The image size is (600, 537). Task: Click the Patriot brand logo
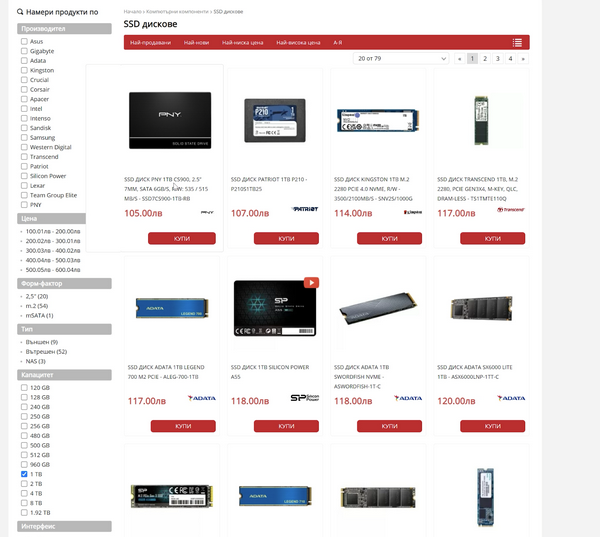click(x=305, y=210)
